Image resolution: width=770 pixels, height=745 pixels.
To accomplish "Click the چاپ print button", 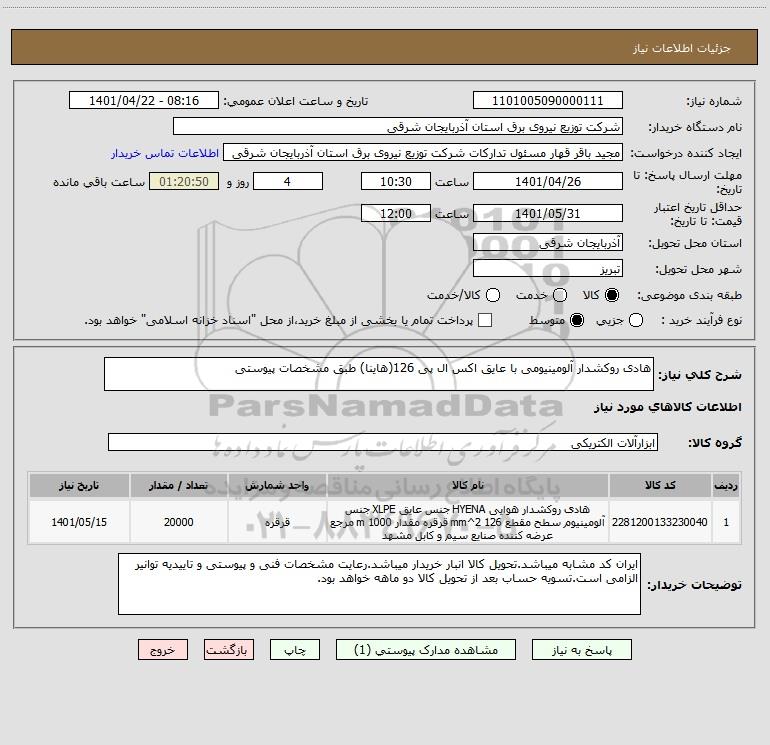I will (295, 650).
